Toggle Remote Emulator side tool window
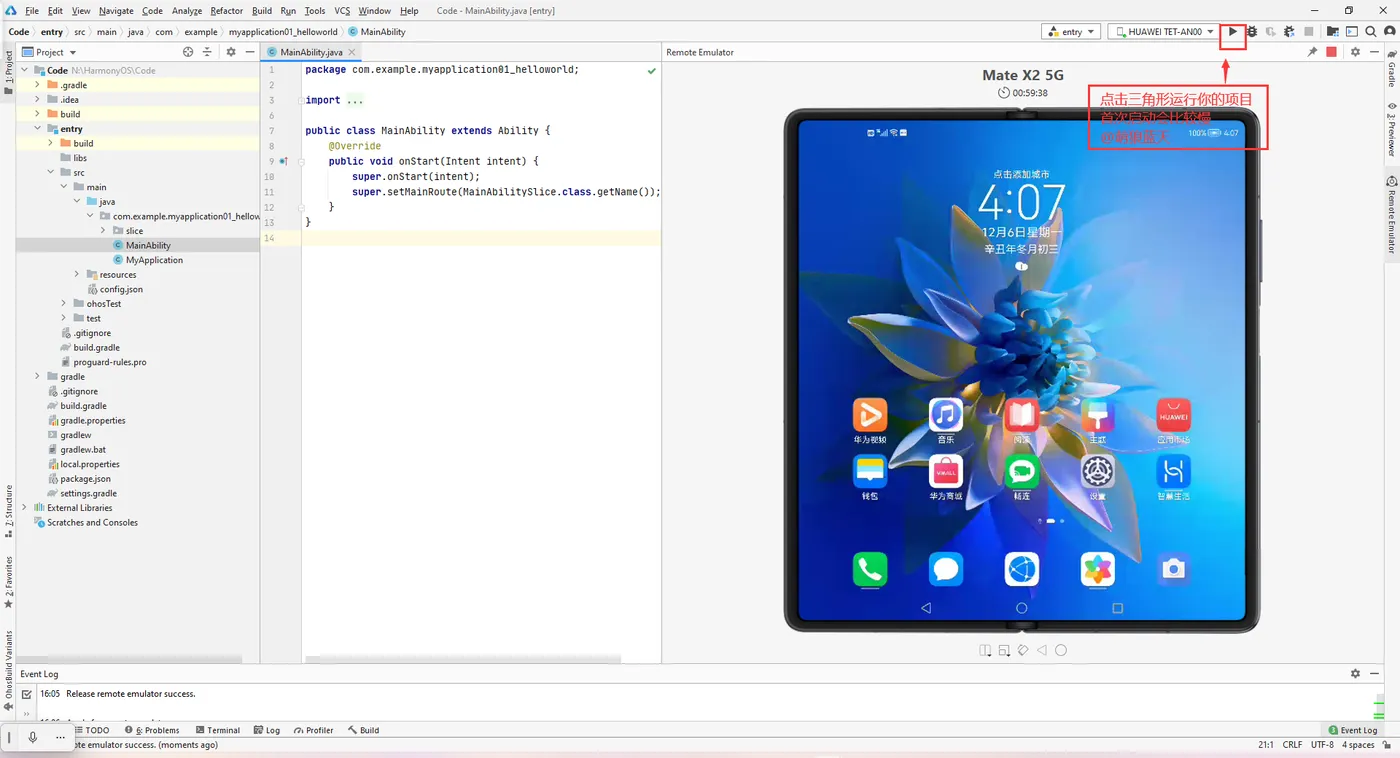The image size is (1400, 758). (1391, 216)
